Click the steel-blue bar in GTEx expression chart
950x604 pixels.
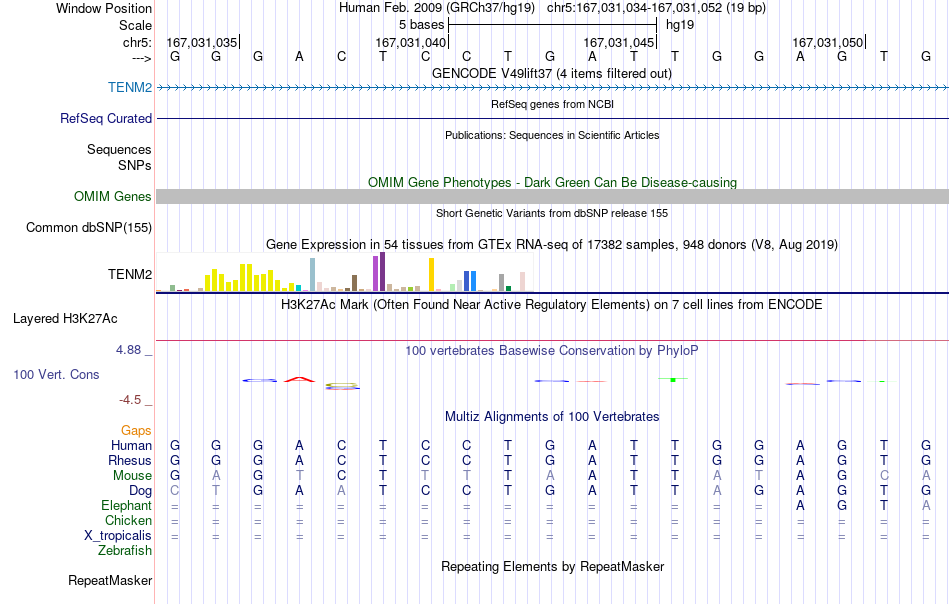tap(312, 274)
